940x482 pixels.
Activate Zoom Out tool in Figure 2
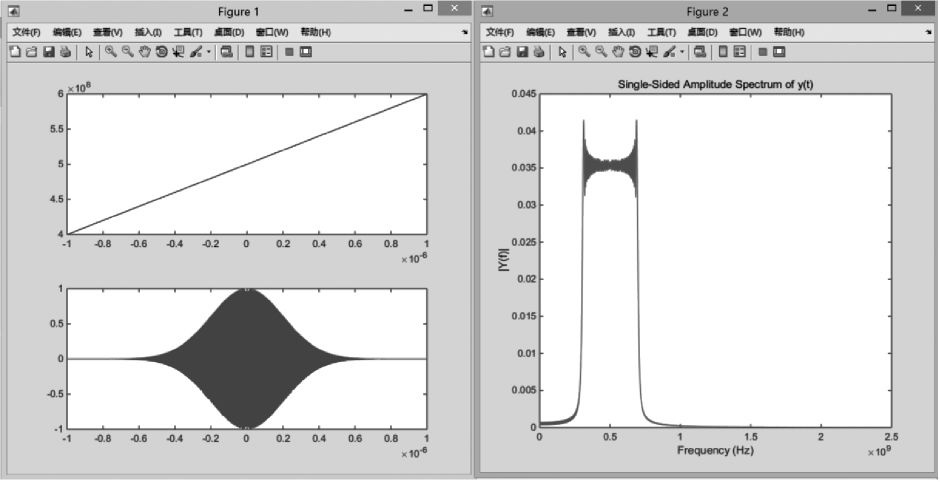point(601,52)
